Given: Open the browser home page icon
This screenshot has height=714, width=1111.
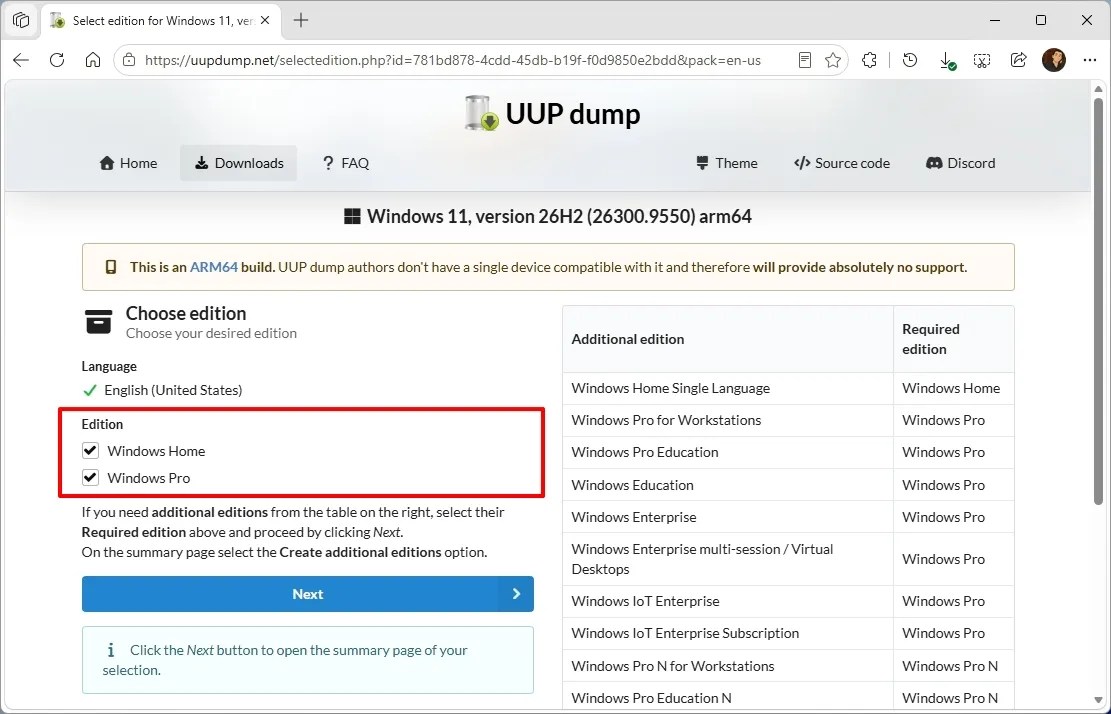Looking at the screenshot, I should tap(93, 60).
